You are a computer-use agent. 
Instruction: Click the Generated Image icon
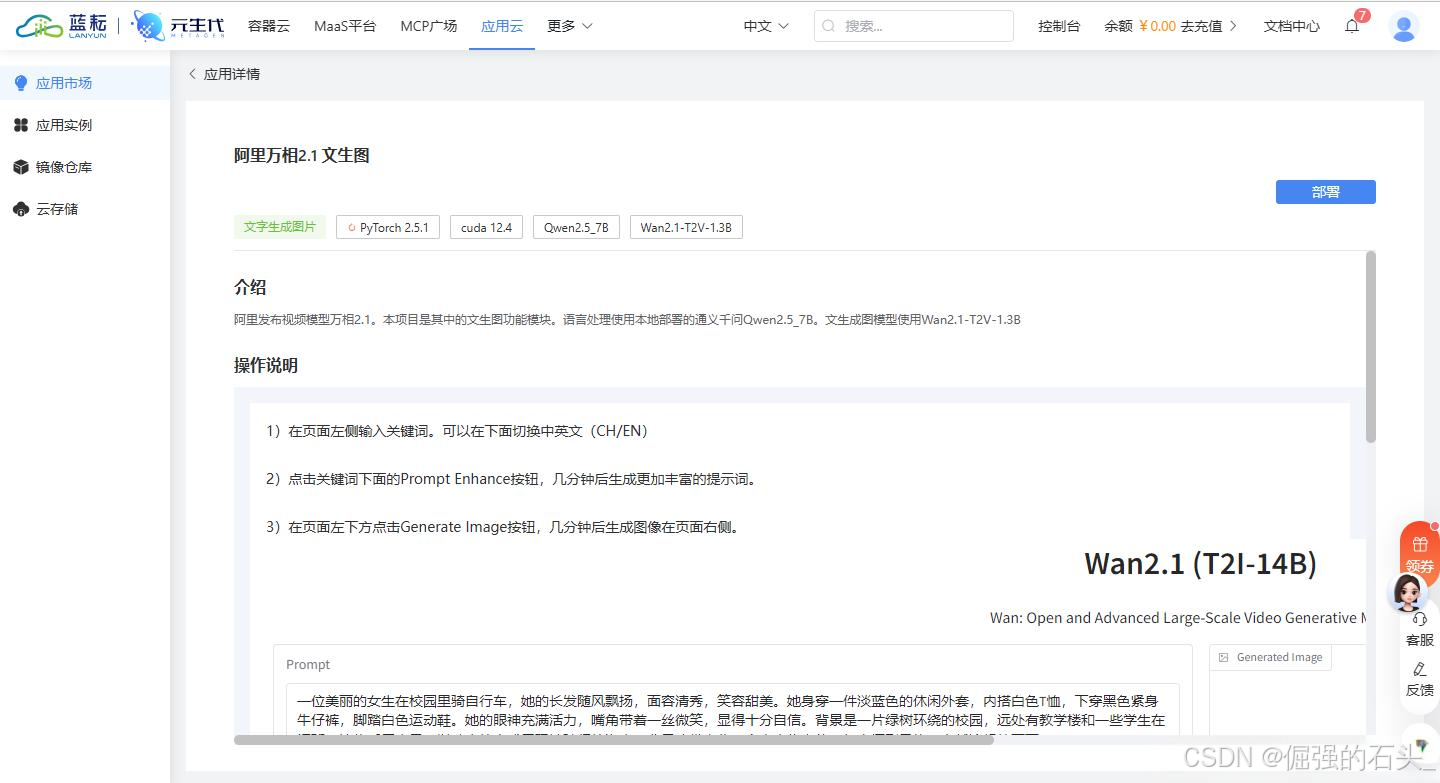point(1224,657)
